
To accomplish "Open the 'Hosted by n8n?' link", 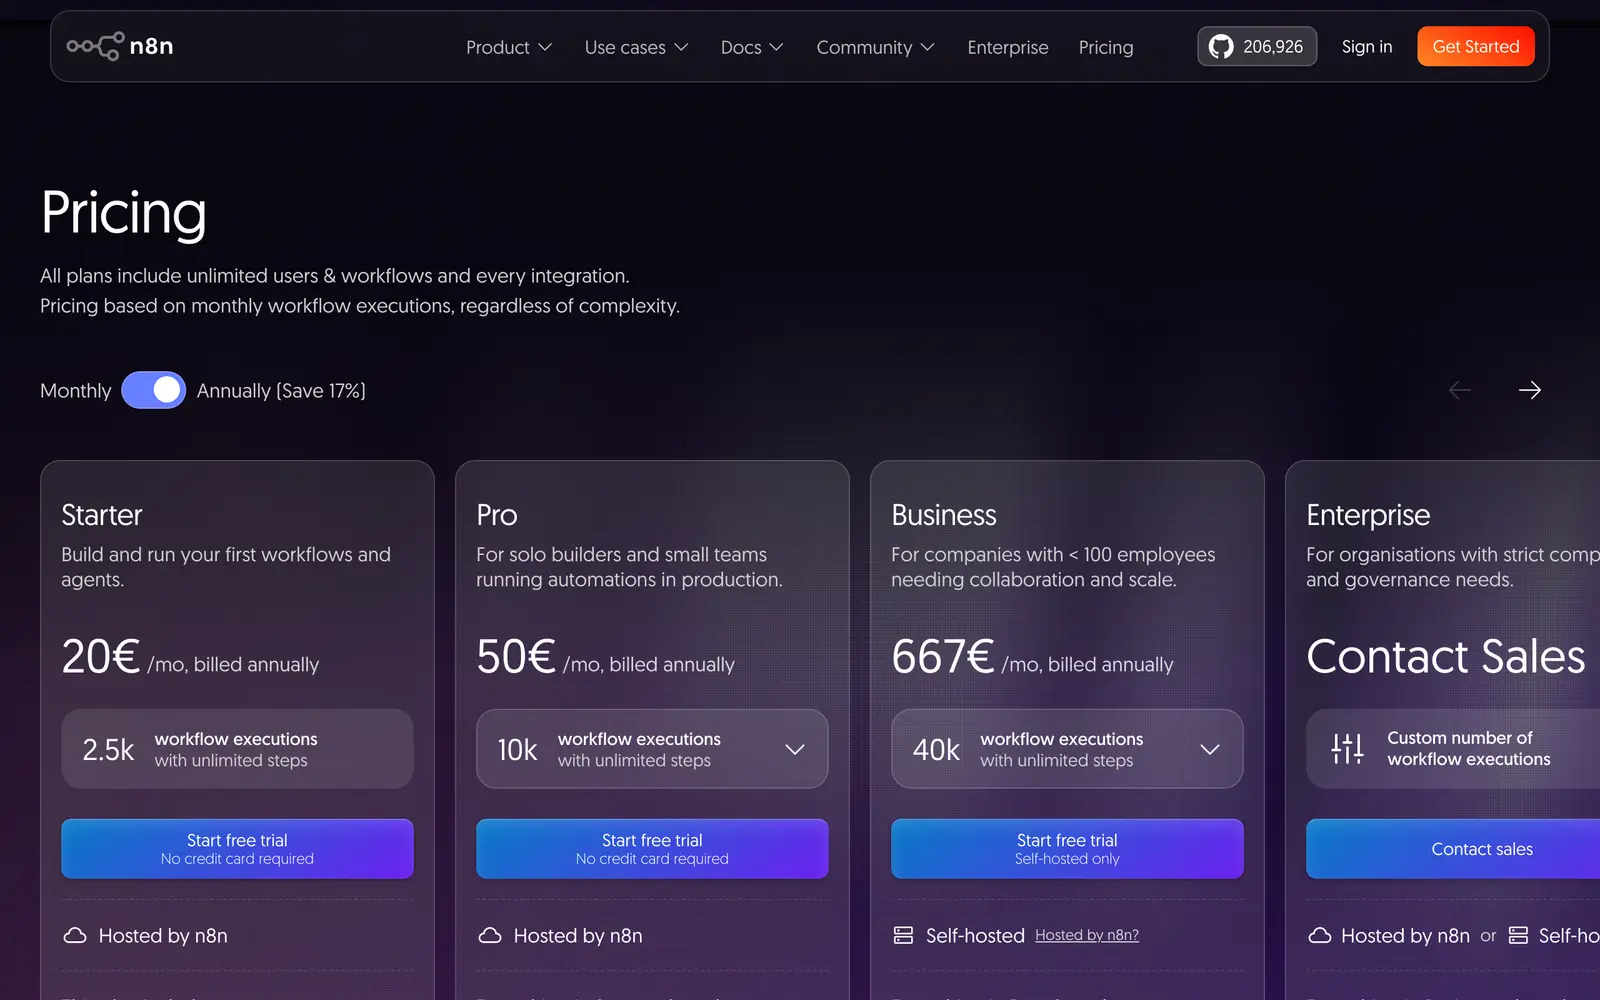I will click(1087, 935).
